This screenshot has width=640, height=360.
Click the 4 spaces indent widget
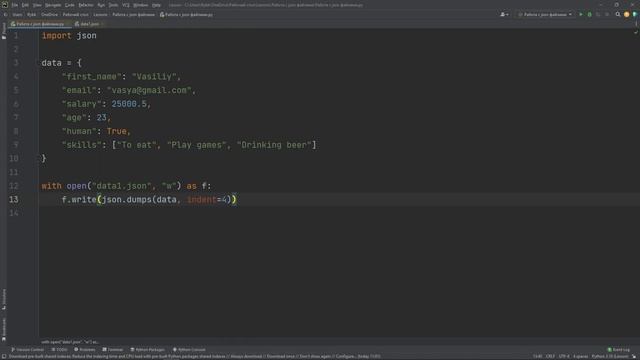point(580,357)
